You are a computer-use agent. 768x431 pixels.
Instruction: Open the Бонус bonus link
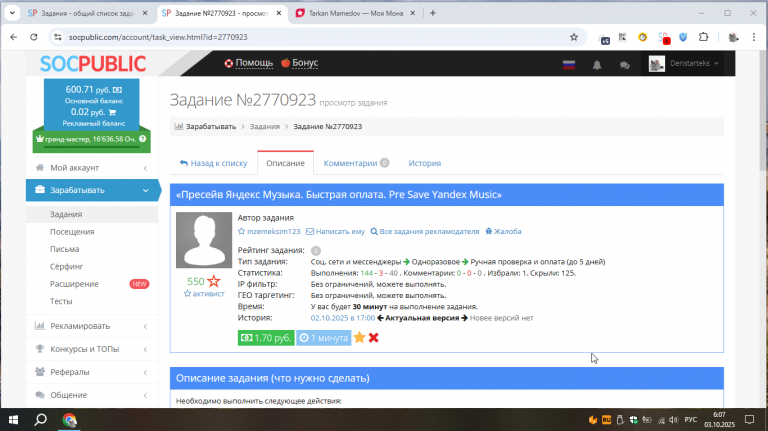[299, 63]
